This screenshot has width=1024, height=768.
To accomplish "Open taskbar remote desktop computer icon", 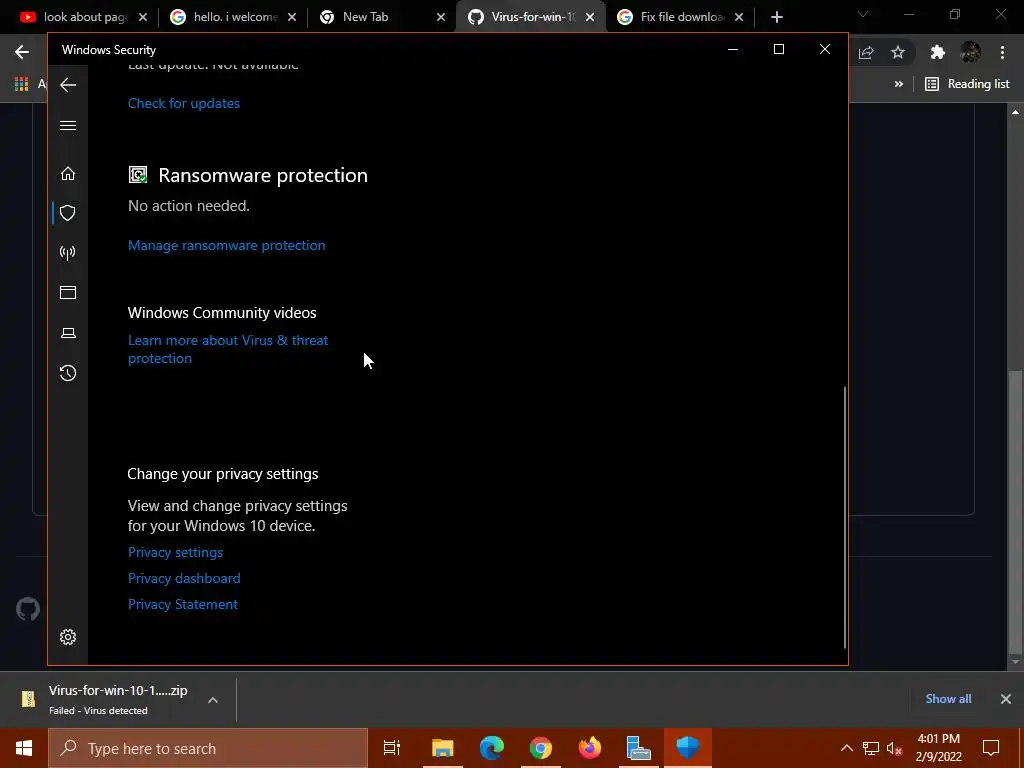I will [x=638, y=748].
